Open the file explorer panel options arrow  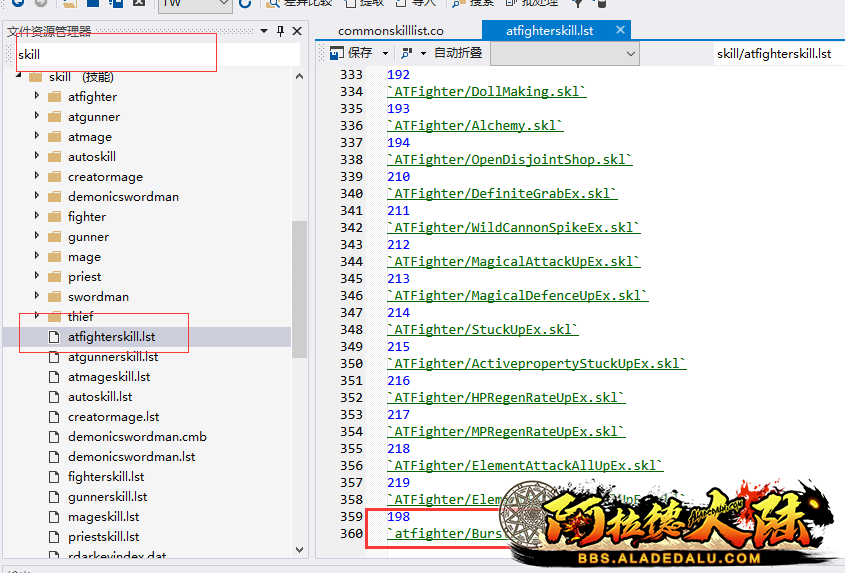[263, 32]
